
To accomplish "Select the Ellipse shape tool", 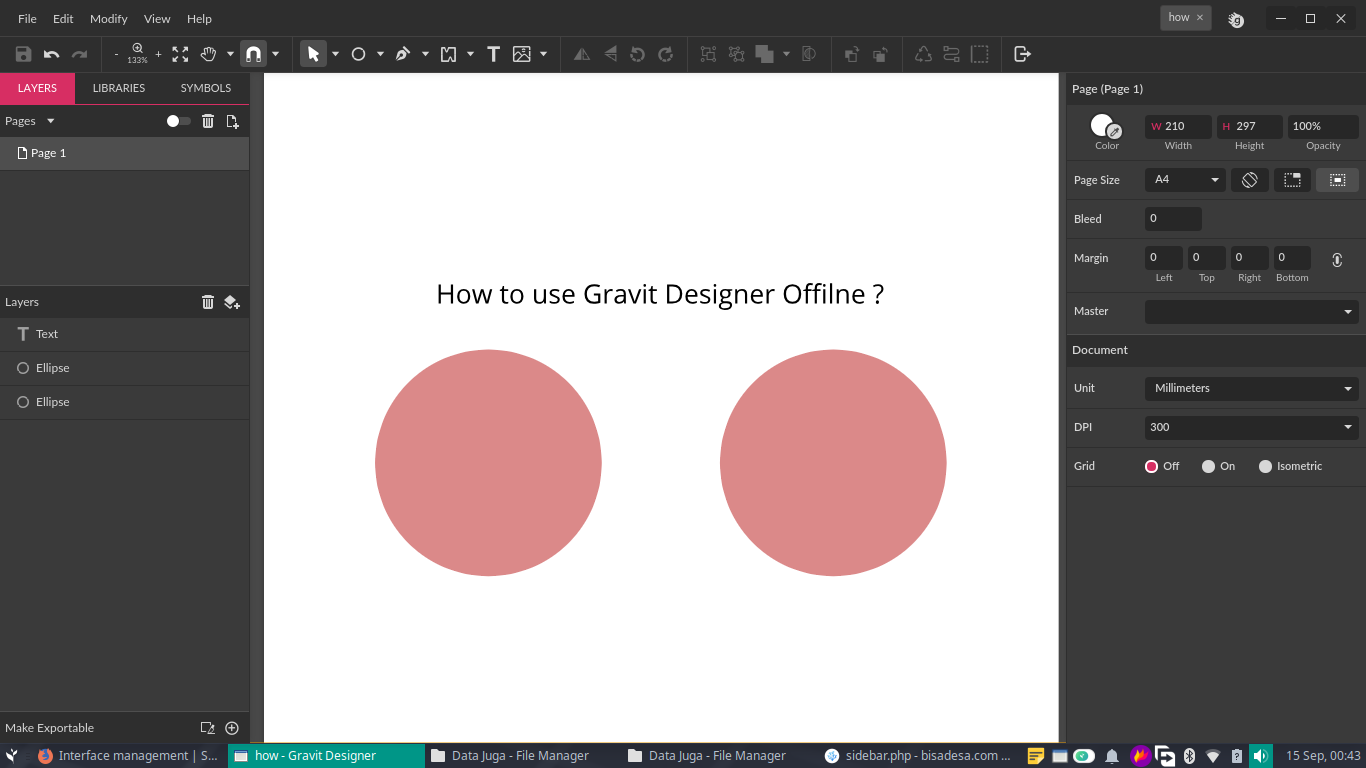I will [358, 54].
